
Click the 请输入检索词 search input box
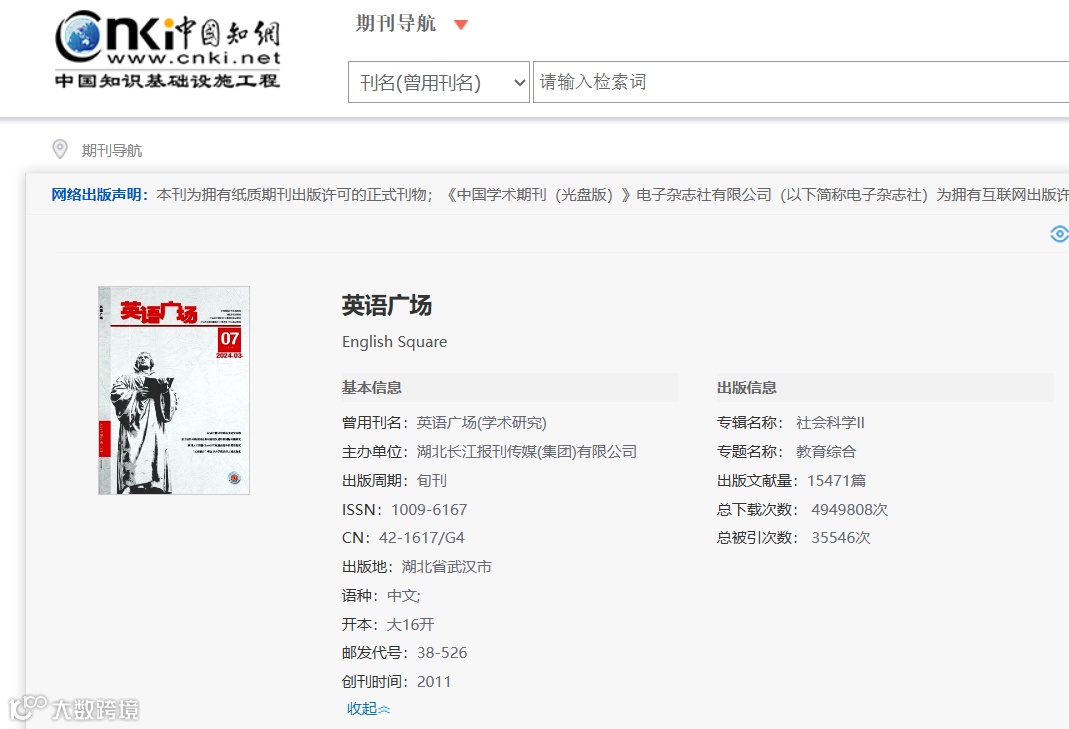(x=800, y=83)
